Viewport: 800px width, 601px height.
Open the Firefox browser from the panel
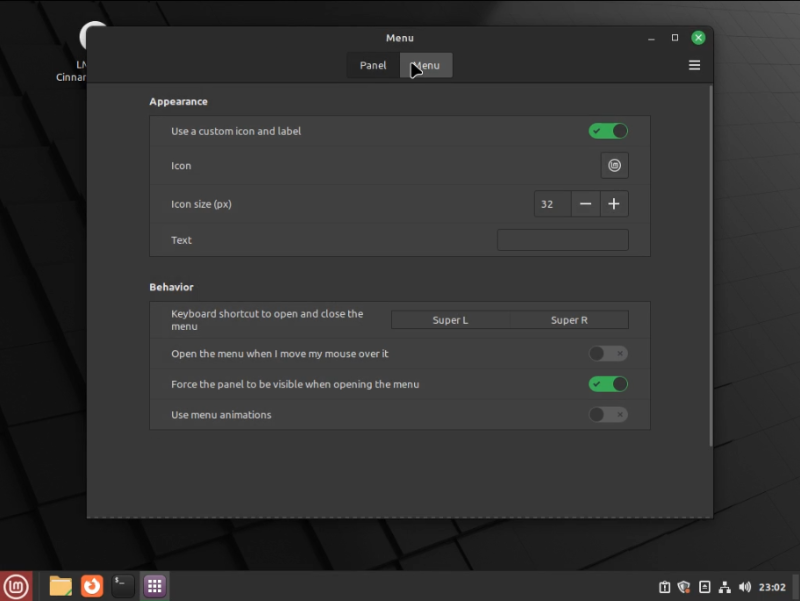tap(92, 586)
